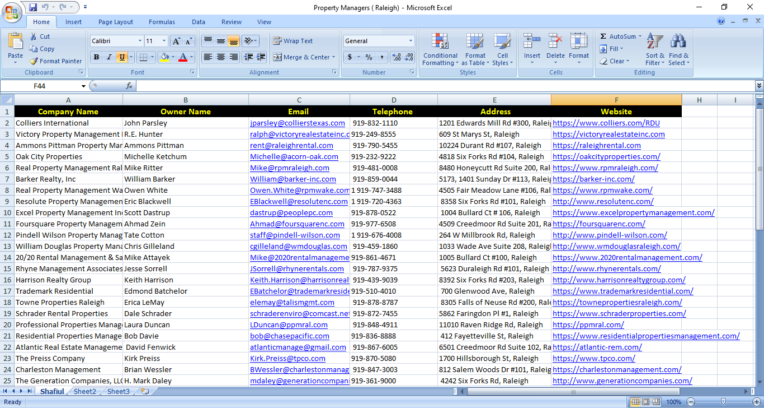Click the insert function fx icon
The image size is (764, 408).
129,86
